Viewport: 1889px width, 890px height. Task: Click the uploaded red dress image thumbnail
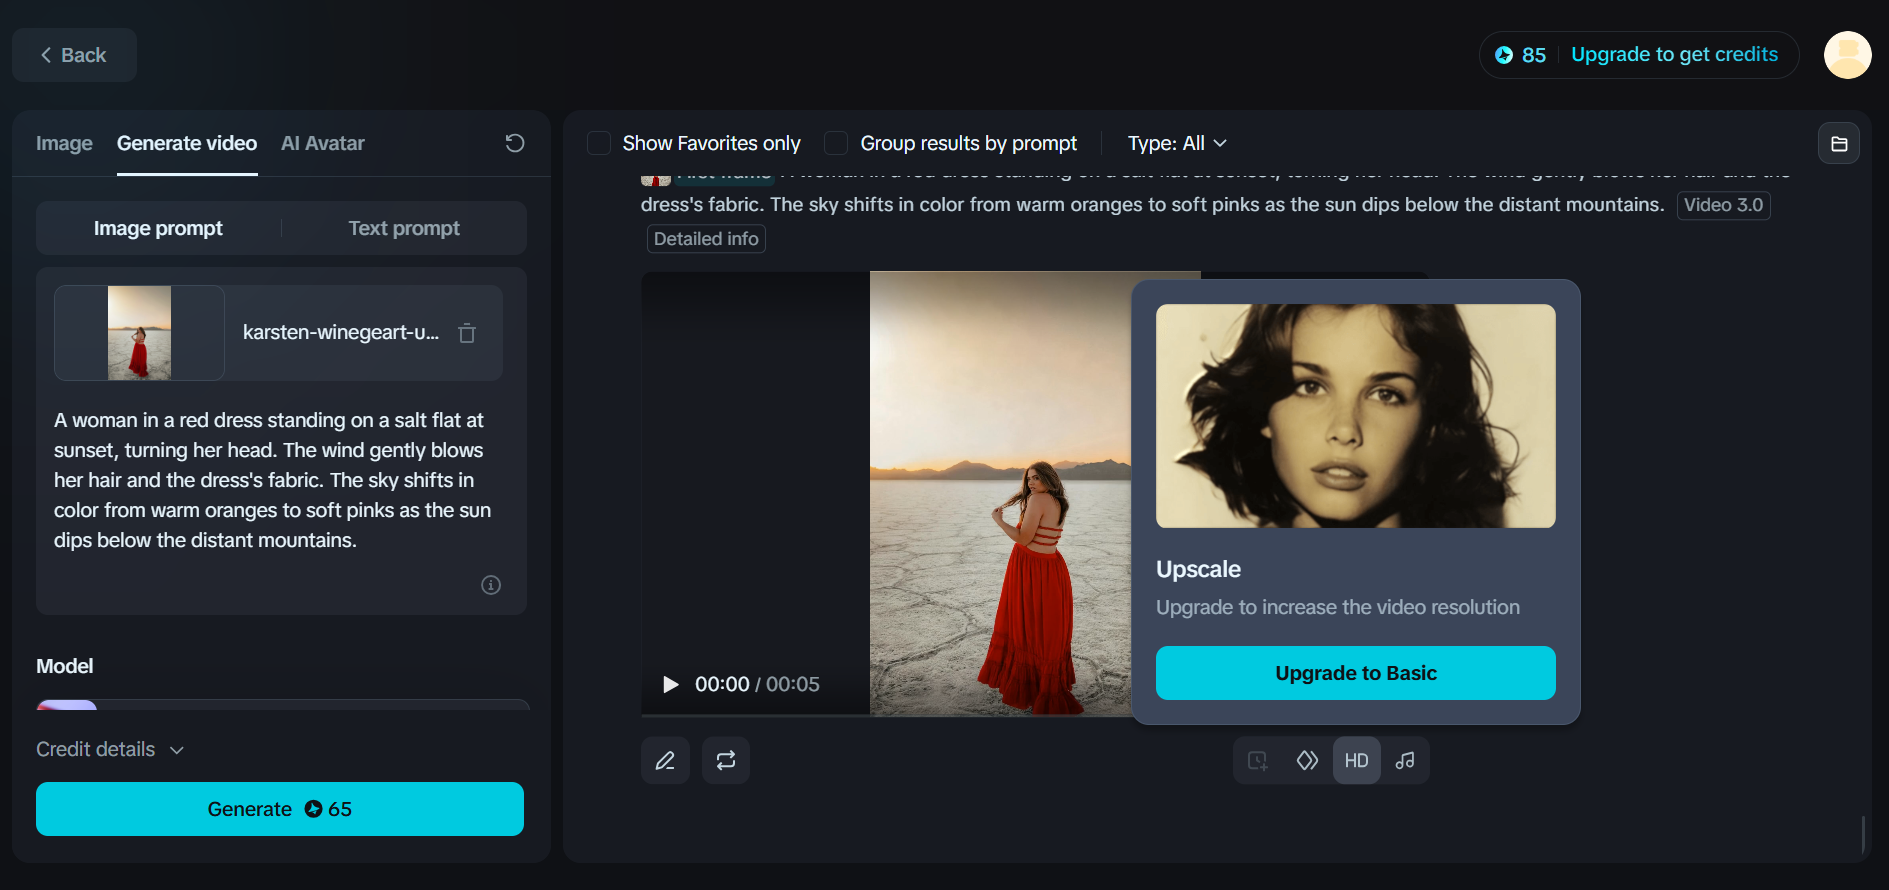(x=139, y=333)
